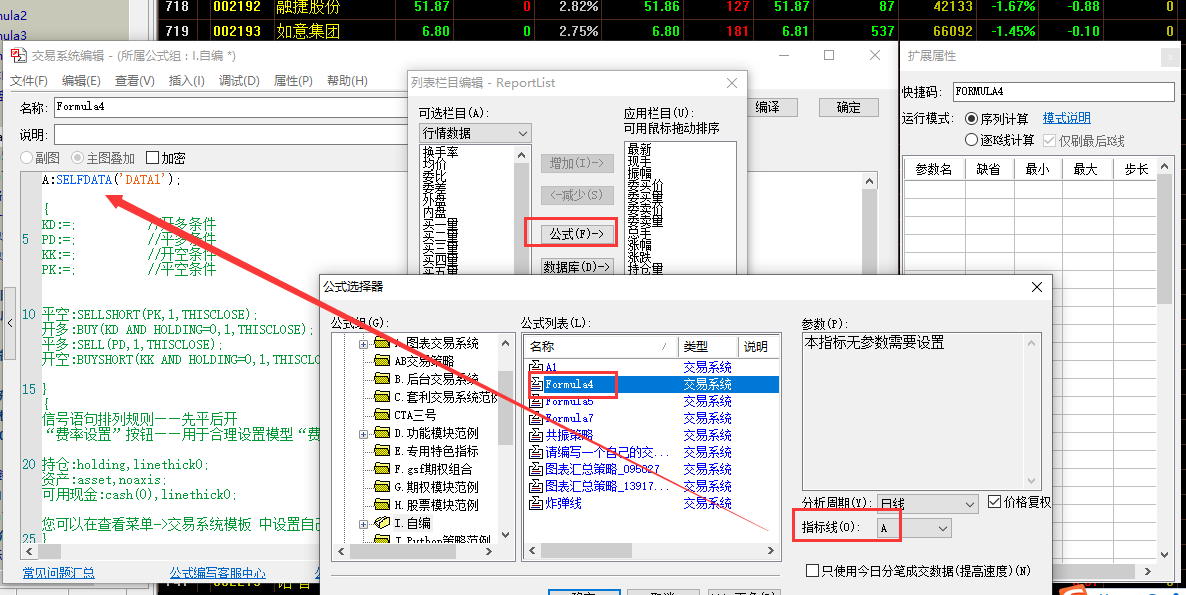Screen dimensions: 1186x595
Task: Click the H.股票模块范例 folder icon
Action: click(382, 505)
